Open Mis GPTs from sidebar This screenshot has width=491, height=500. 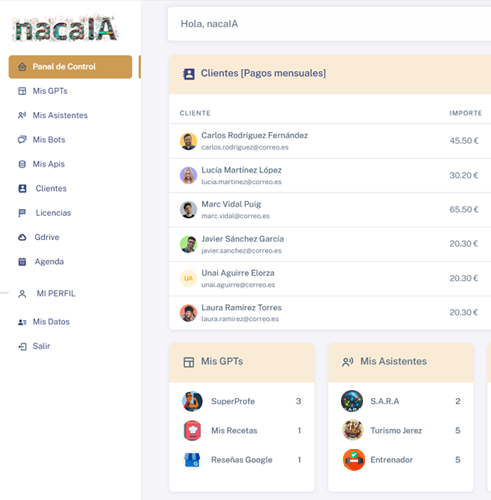pos(50,91)
